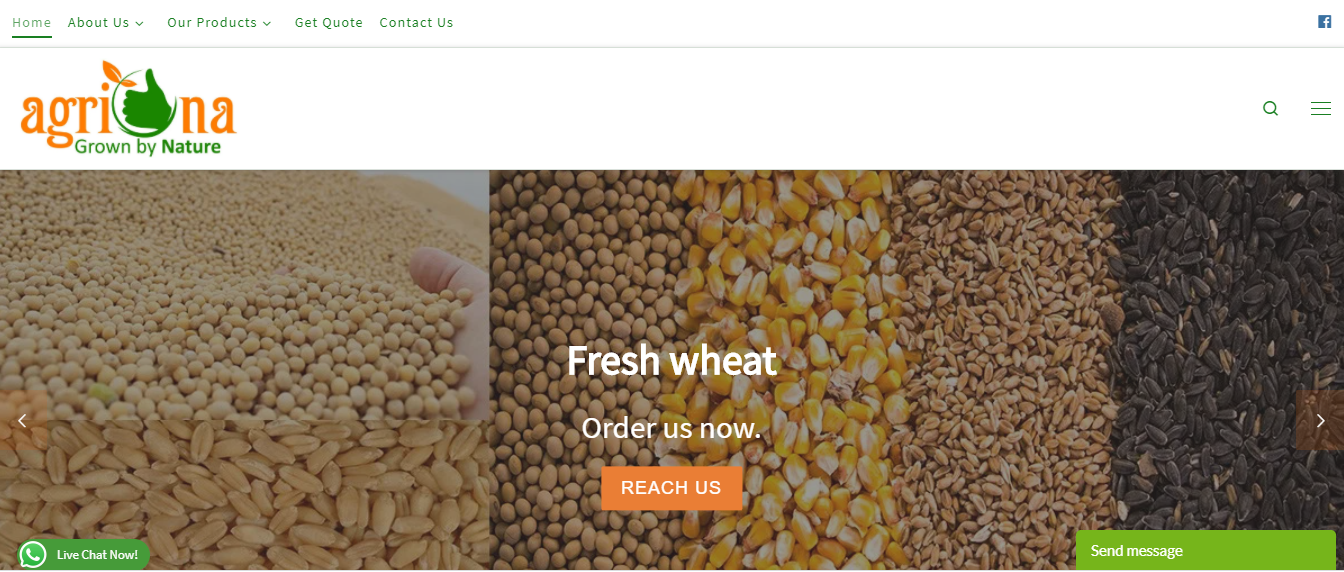Expand the Our Products chevron
Screen dimensions: 1344x572
267,23
